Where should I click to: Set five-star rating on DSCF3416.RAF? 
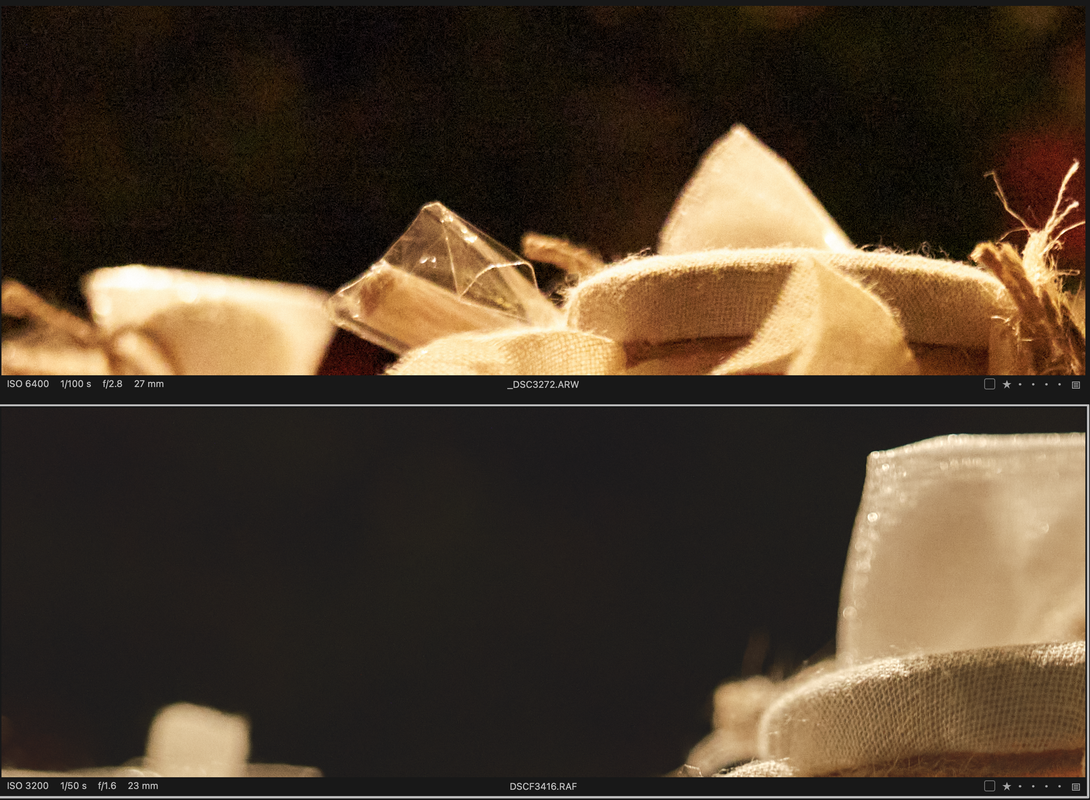tap(1059, 786)
